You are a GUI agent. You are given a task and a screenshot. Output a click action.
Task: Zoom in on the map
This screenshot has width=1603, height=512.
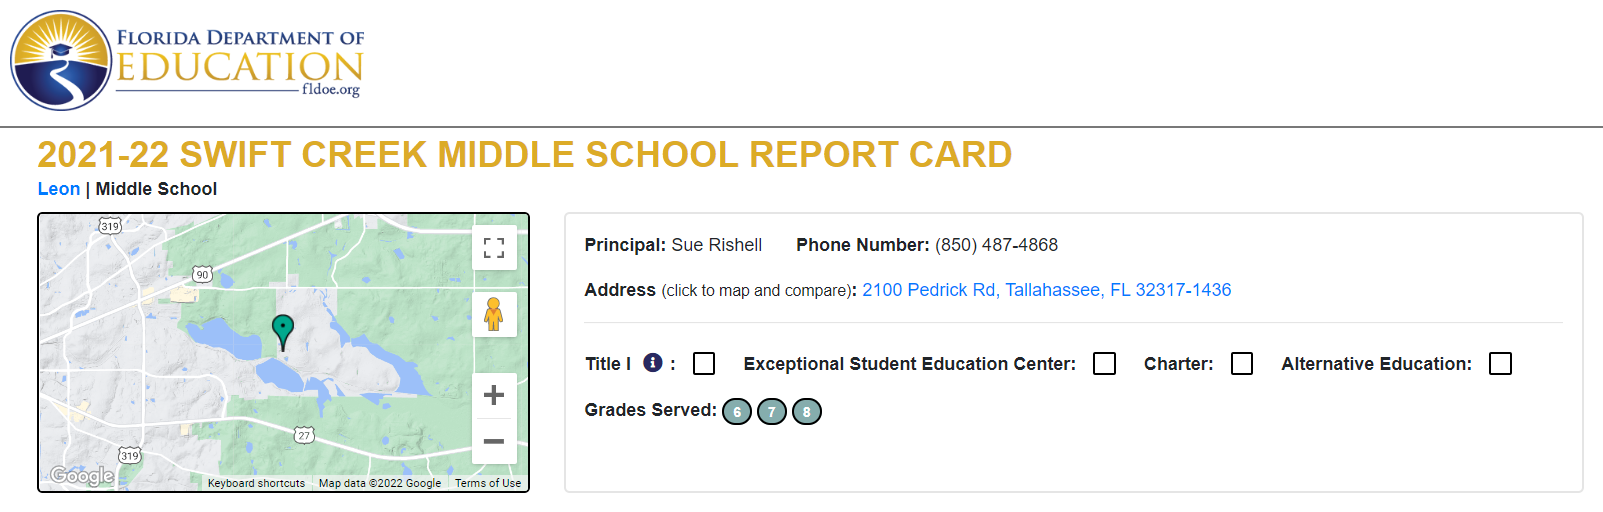click(x=494, y=395)
